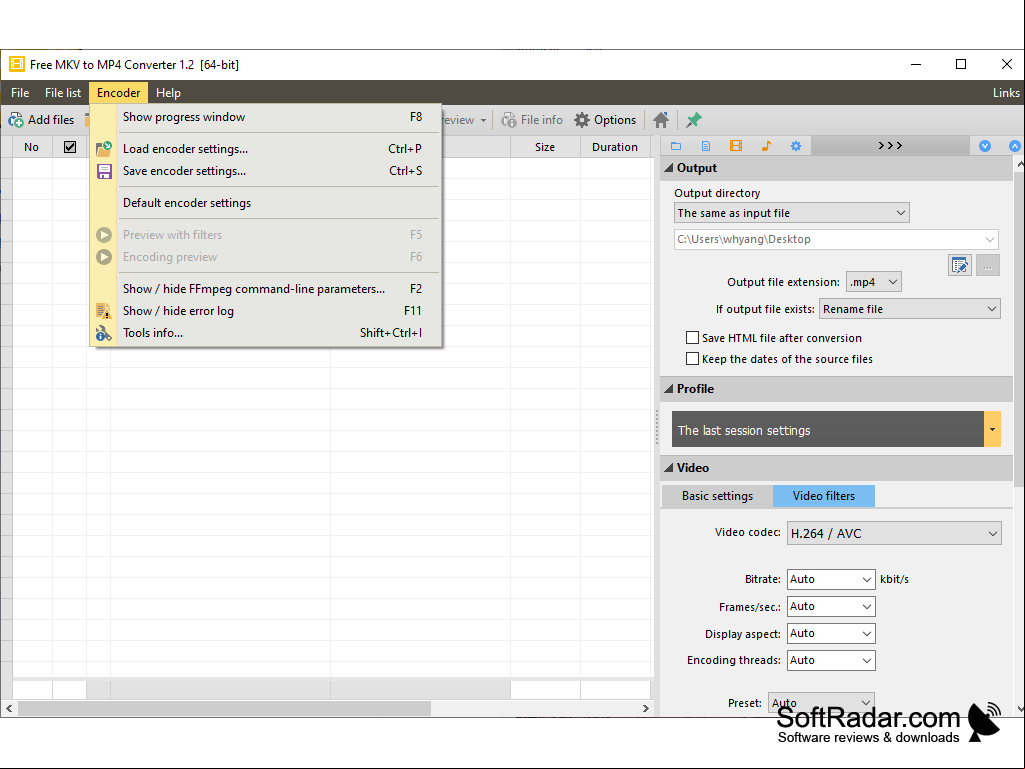Sort by the Duration column header
The width and height of the screenshot is (1025, 769).
pos(614,147)
